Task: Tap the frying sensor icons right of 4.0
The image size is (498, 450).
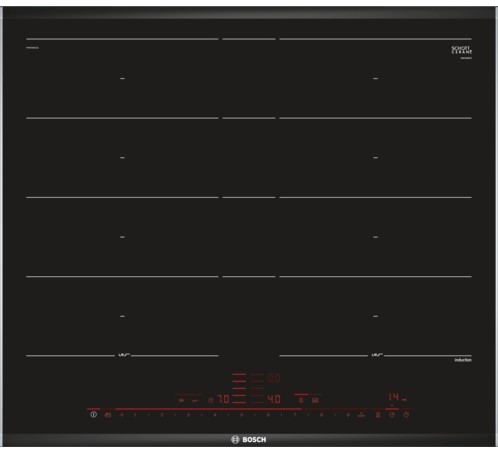Action: tap(308, 400)
